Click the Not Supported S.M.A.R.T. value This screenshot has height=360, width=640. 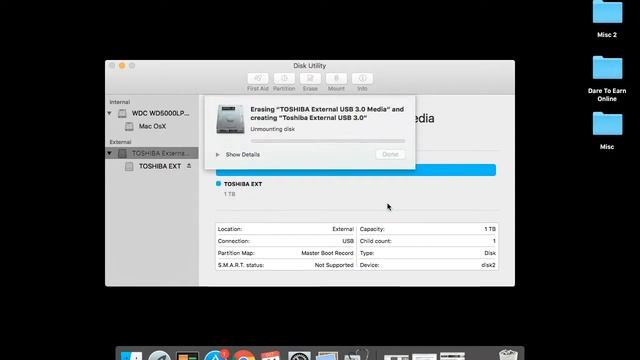334,265
